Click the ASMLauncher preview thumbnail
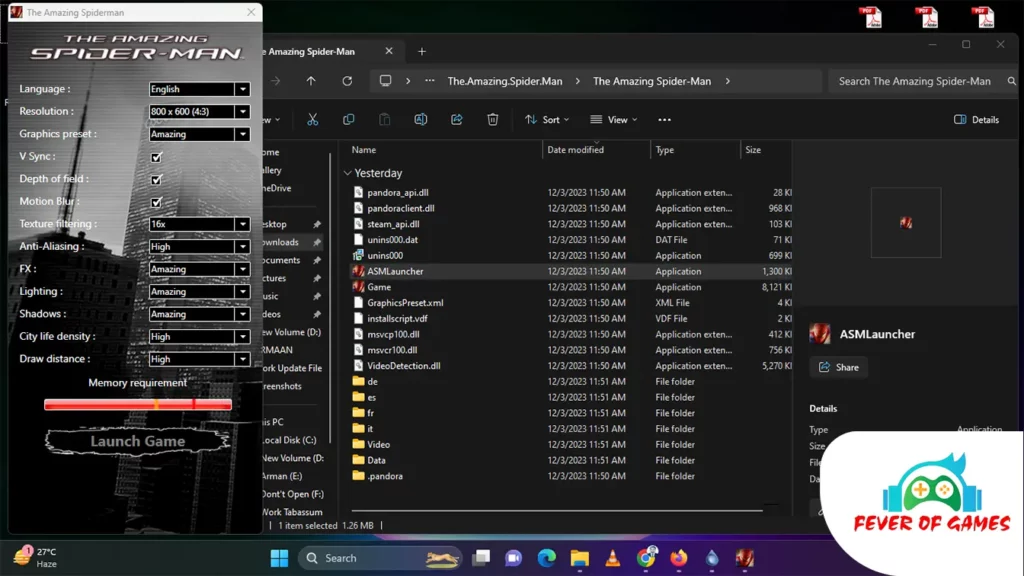This screenshot has width=1024, height=576. click(x=906, y=223)
